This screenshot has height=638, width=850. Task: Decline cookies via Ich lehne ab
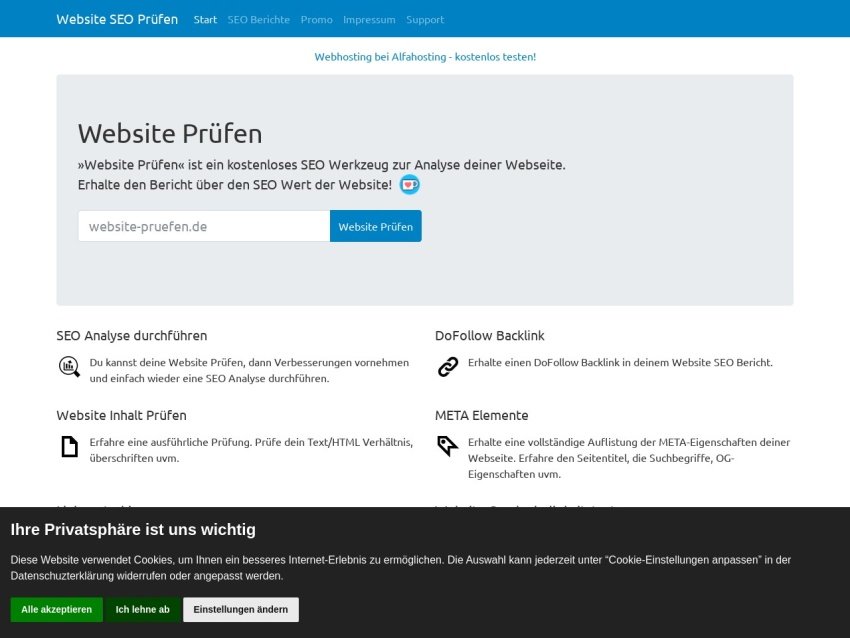(x=142, y=609)
